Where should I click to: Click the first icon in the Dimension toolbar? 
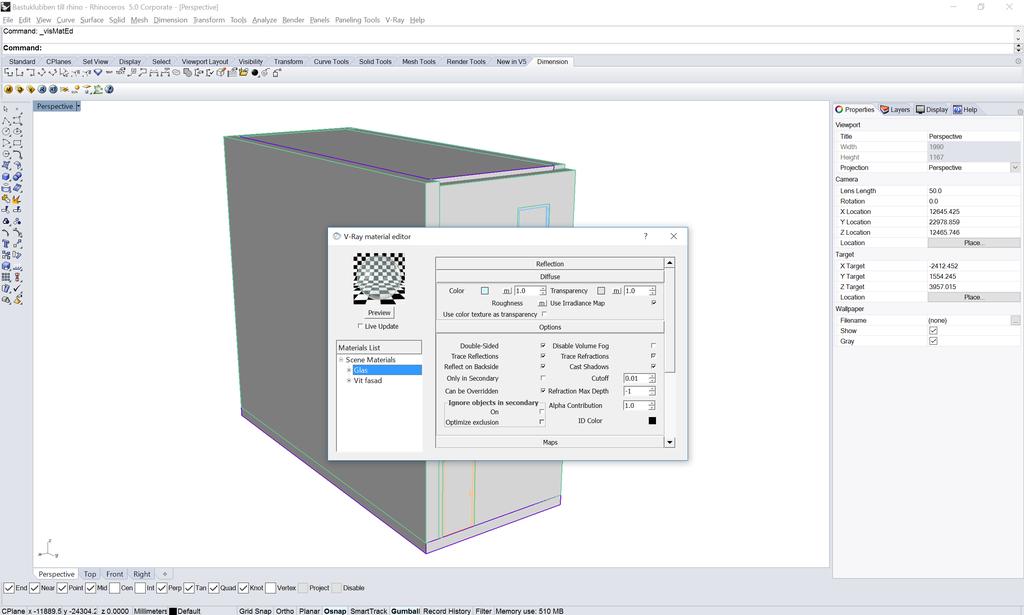(8, 72)
